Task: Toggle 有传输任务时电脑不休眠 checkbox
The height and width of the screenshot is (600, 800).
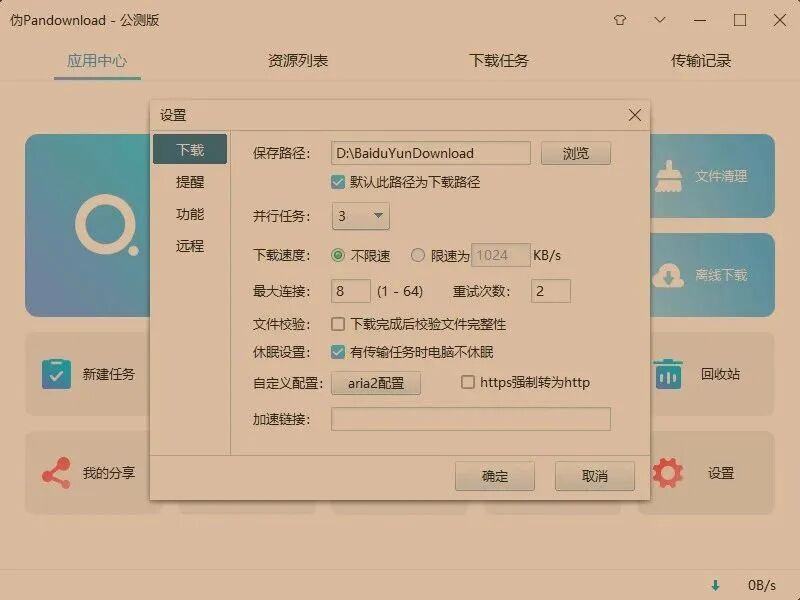Action: (x=338, y=352)
